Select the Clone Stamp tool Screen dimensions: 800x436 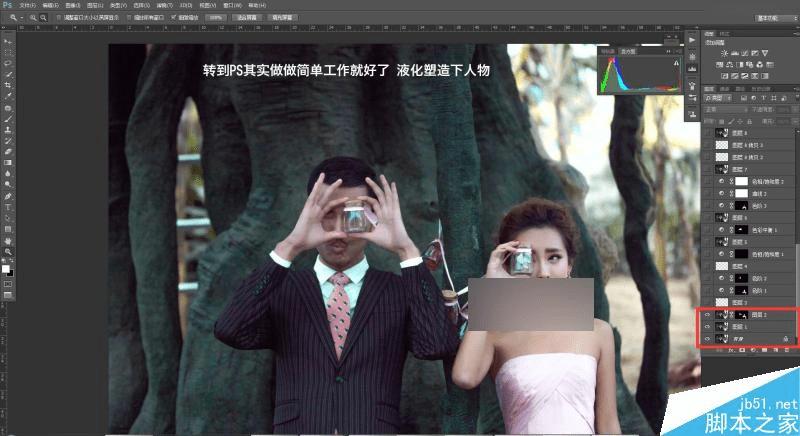point(8,130)
